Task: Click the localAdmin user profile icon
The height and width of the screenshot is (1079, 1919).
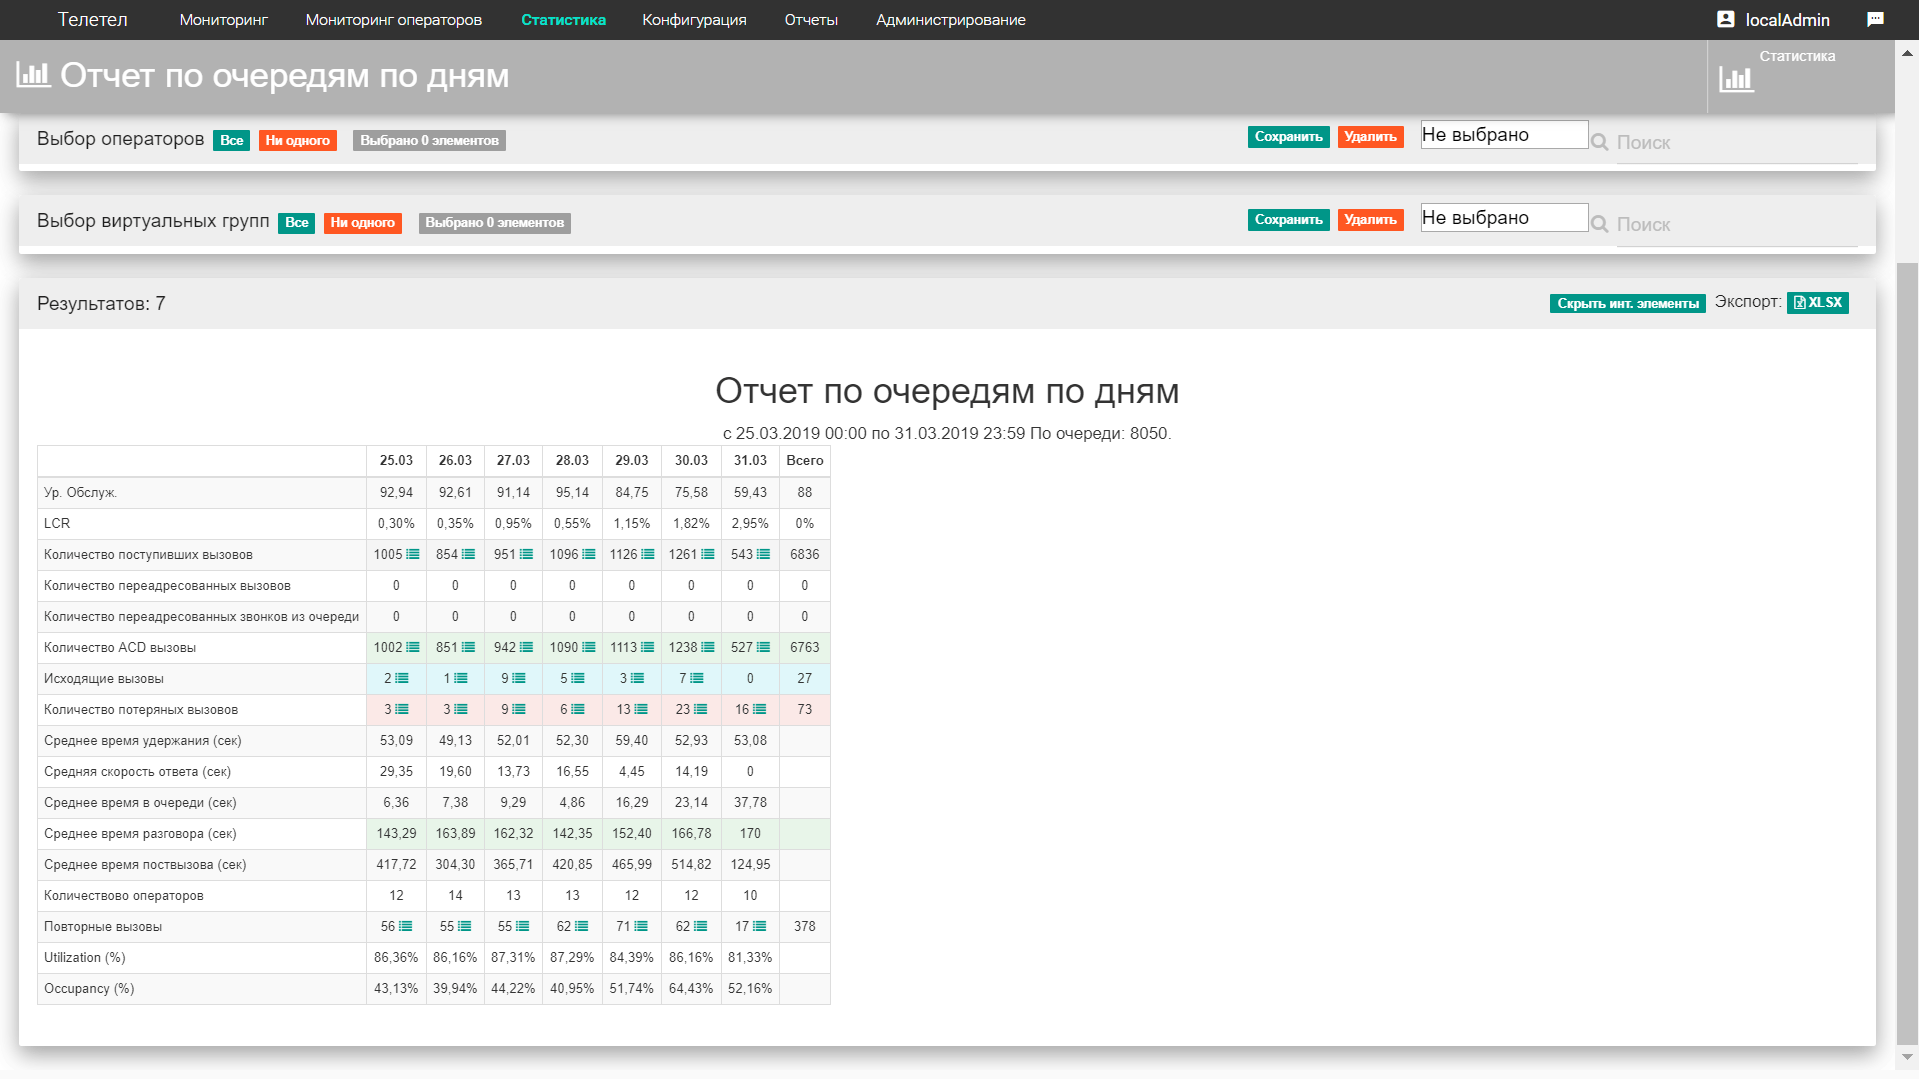Action: [x=1725, y=19]
